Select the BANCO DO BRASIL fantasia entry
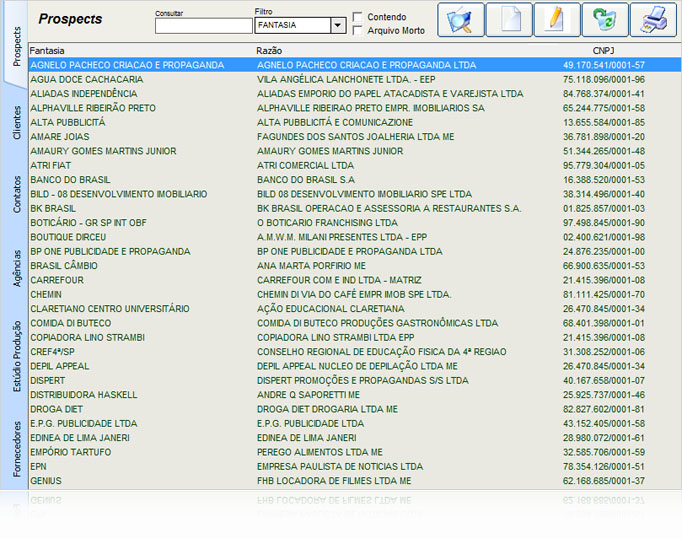The image size is (682, 539). click(70, 180)
